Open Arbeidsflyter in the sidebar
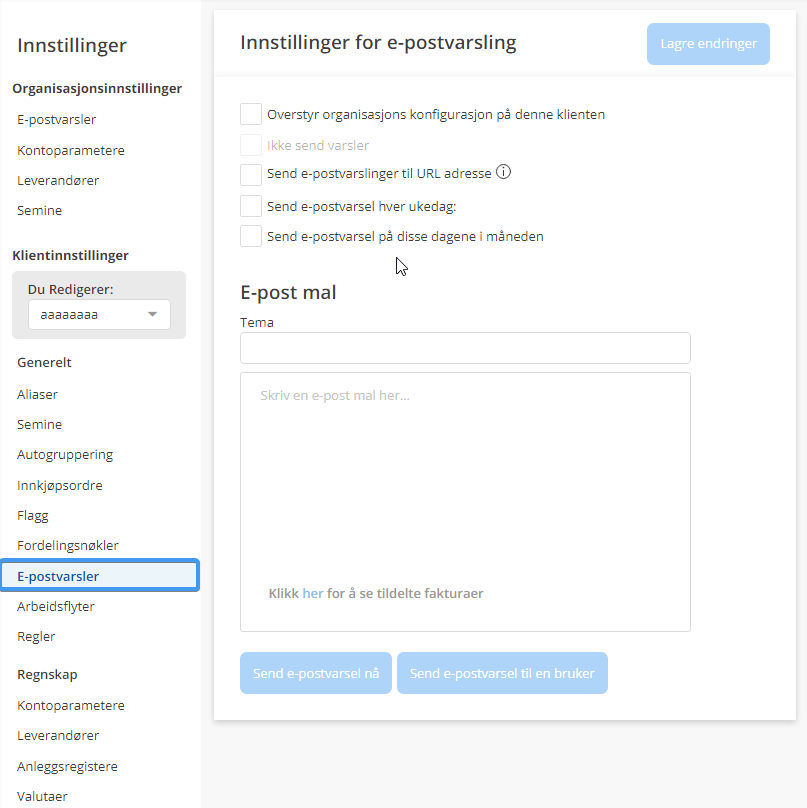807x808 pixels. click(x=56, y=606)
